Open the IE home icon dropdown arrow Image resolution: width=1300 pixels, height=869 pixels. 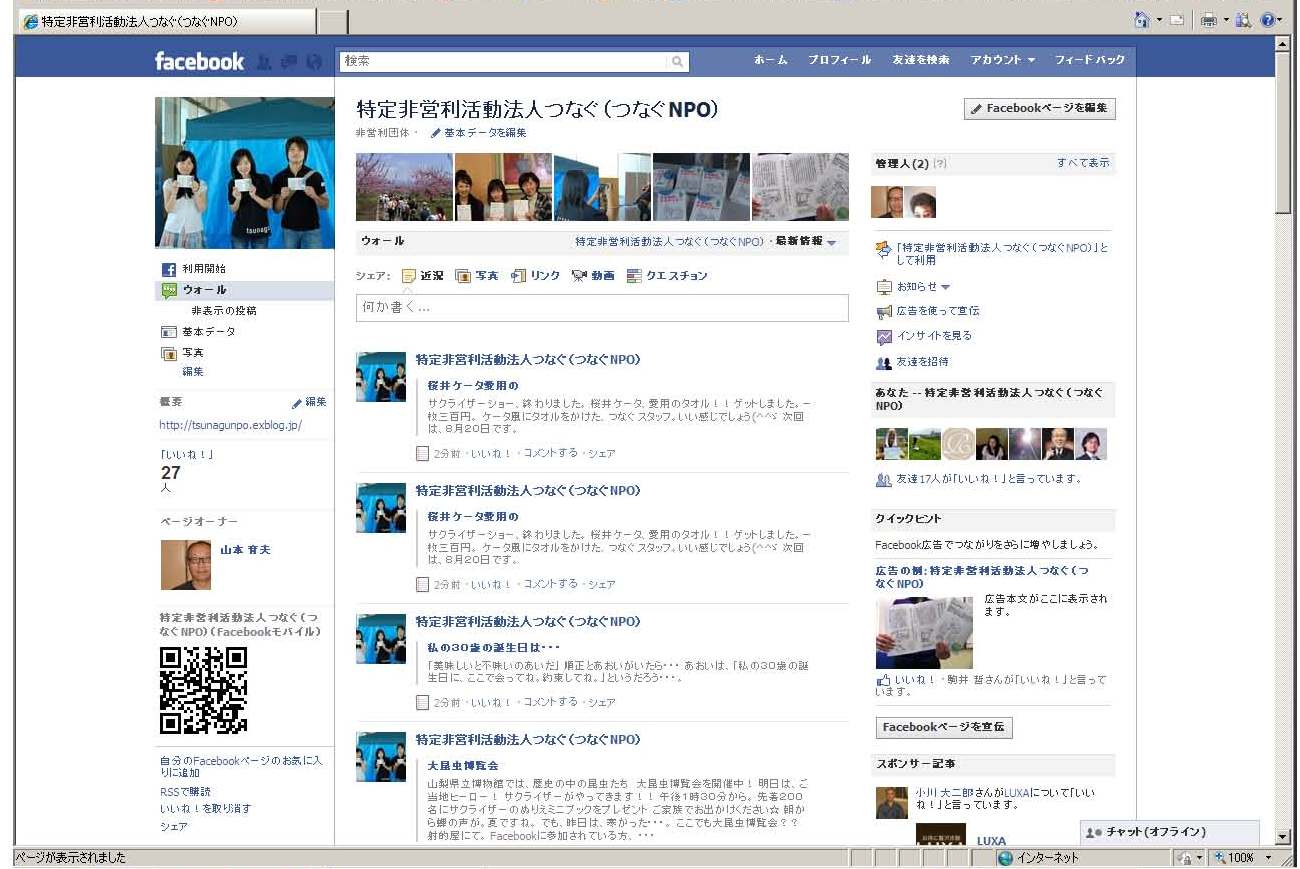(x=1158, y=20)
